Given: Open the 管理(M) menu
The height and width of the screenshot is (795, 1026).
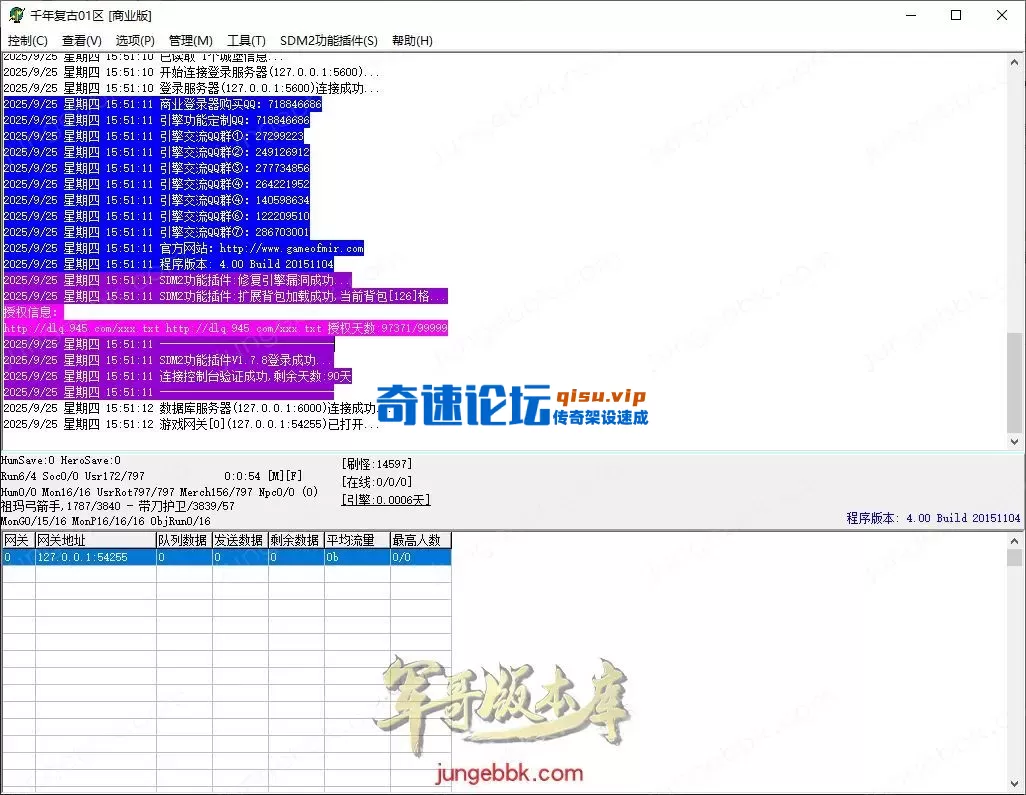Looking at the screenshot, I should tap(190, 41).
